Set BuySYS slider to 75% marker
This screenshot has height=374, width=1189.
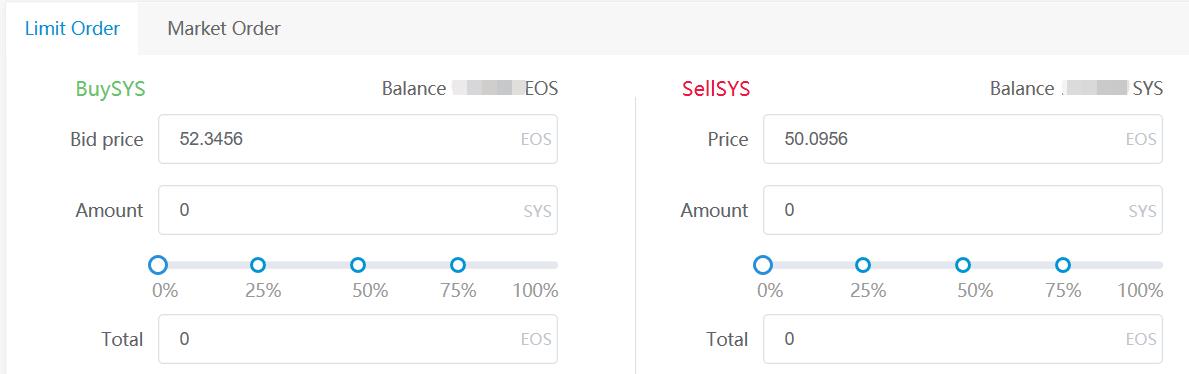457,265
